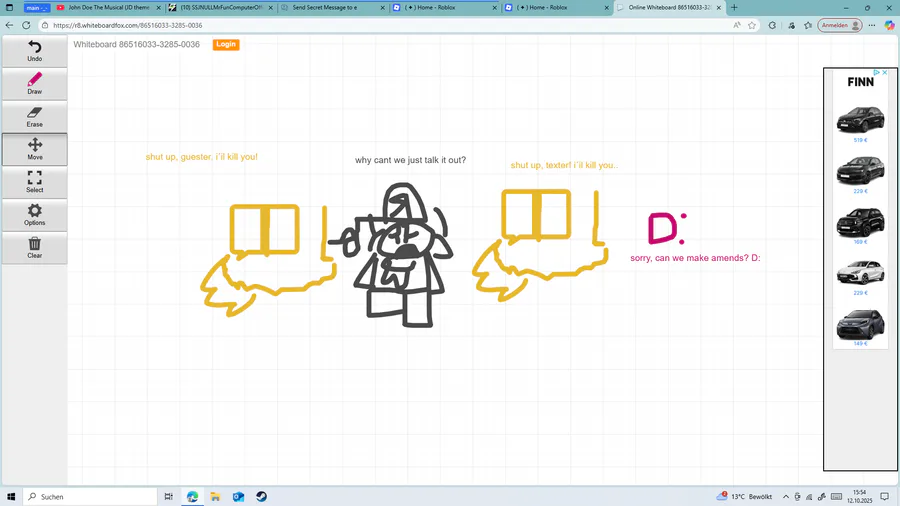Open the Copilot sidebar icon
Viewport: 900px width, 506px height.
coord(889,25)
